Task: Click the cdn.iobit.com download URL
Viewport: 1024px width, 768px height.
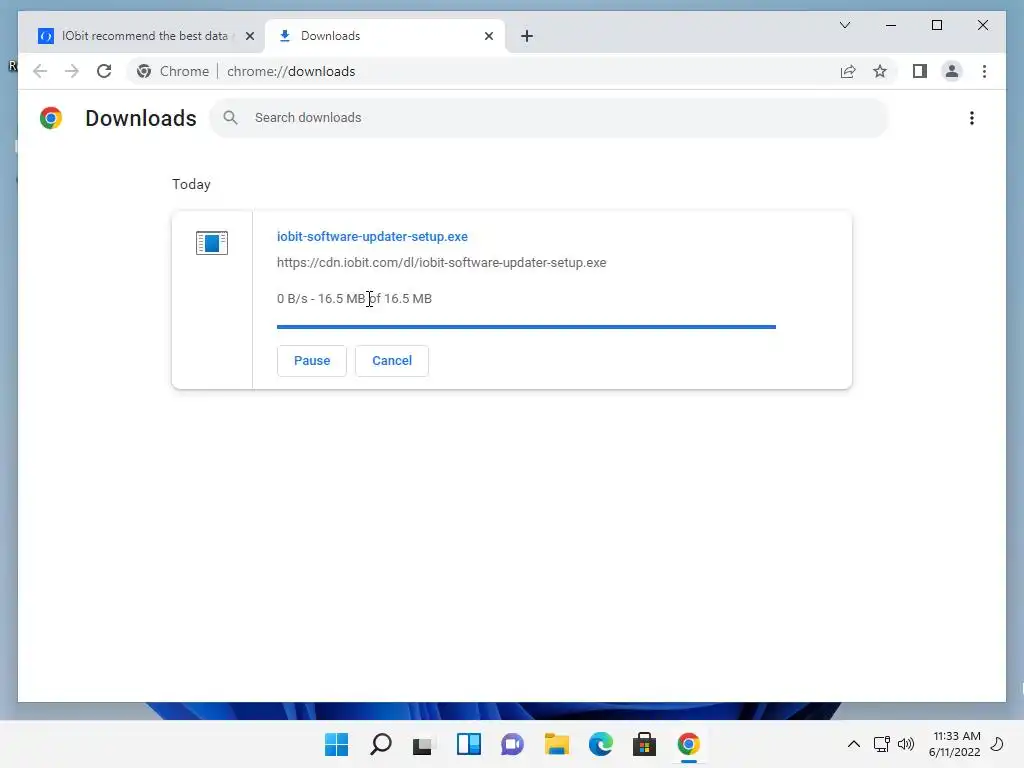Action: [441, 263]
